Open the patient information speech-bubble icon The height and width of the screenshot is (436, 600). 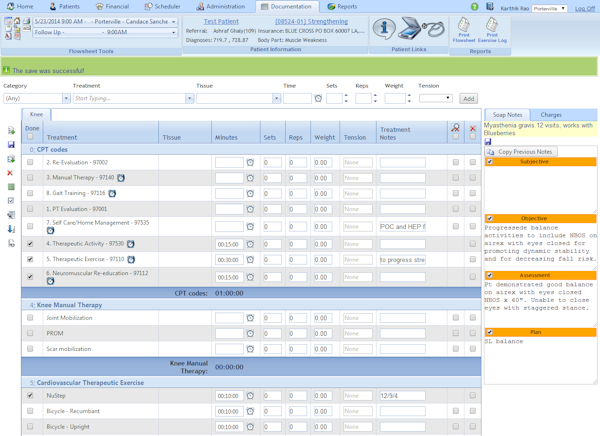point(384,28)
